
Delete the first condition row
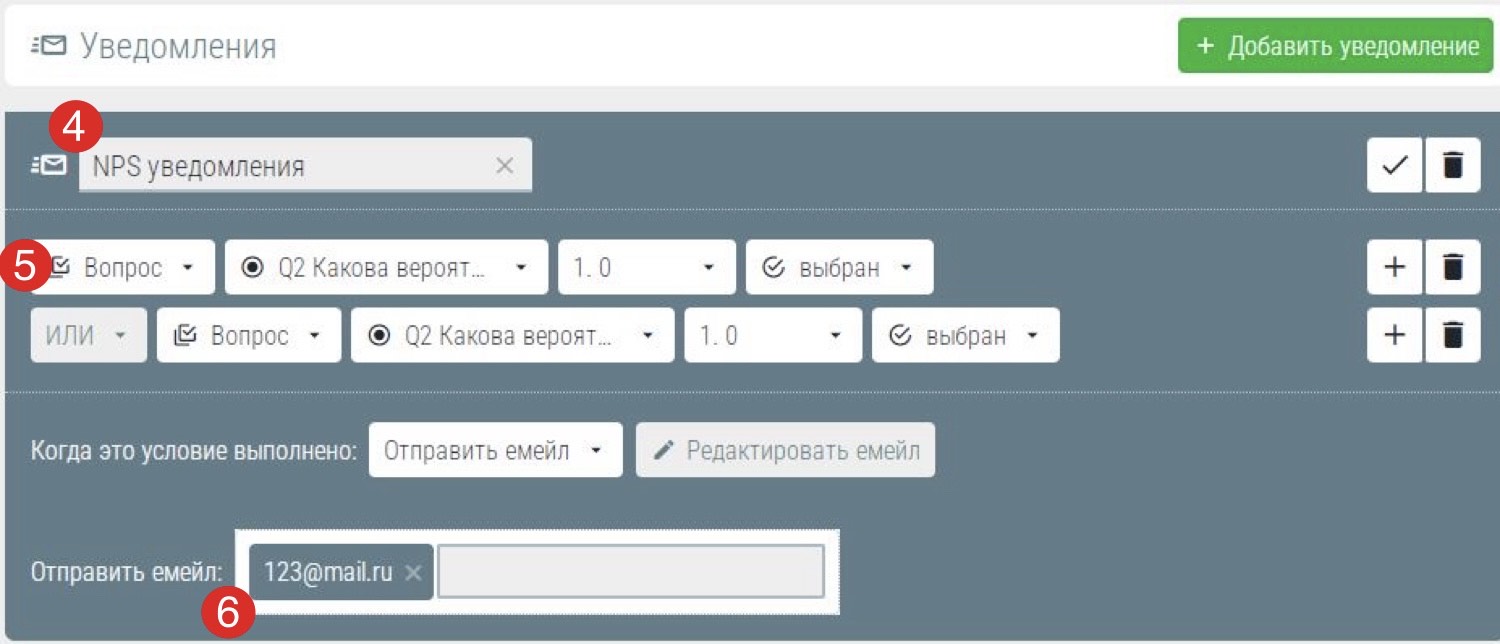click(1453, 267)
